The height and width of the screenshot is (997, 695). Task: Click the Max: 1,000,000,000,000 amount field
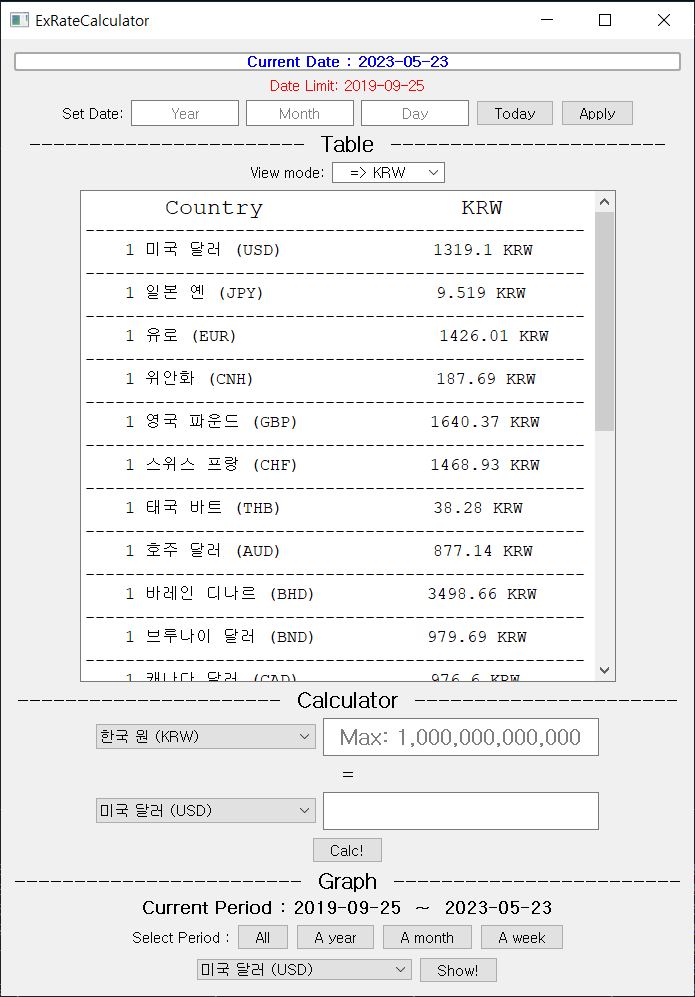click(461, 737)
